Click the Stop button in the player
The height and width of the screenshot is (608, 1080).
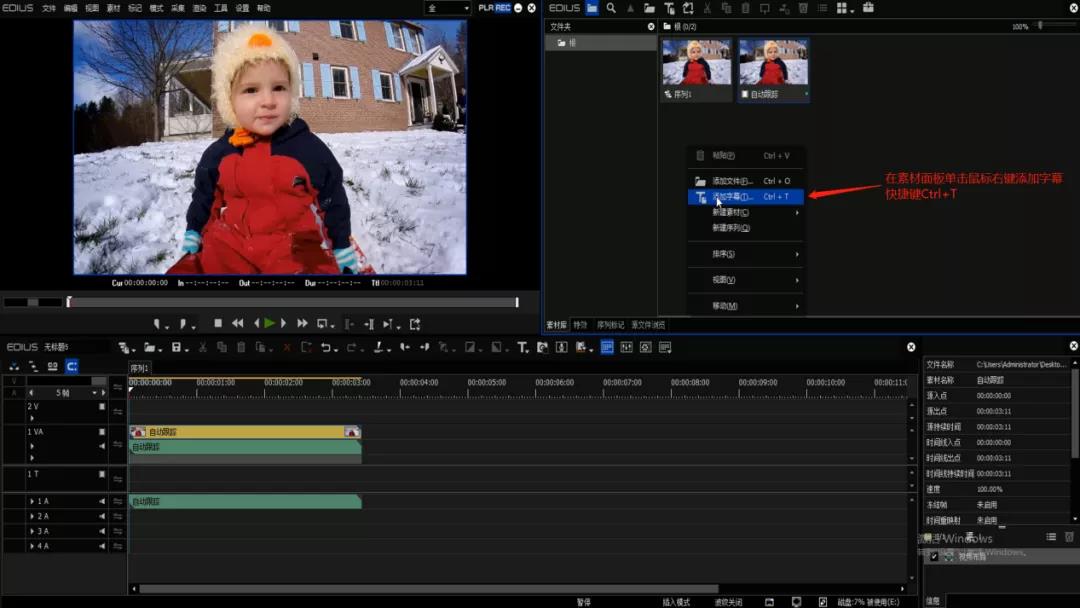[x=218, y=323]
